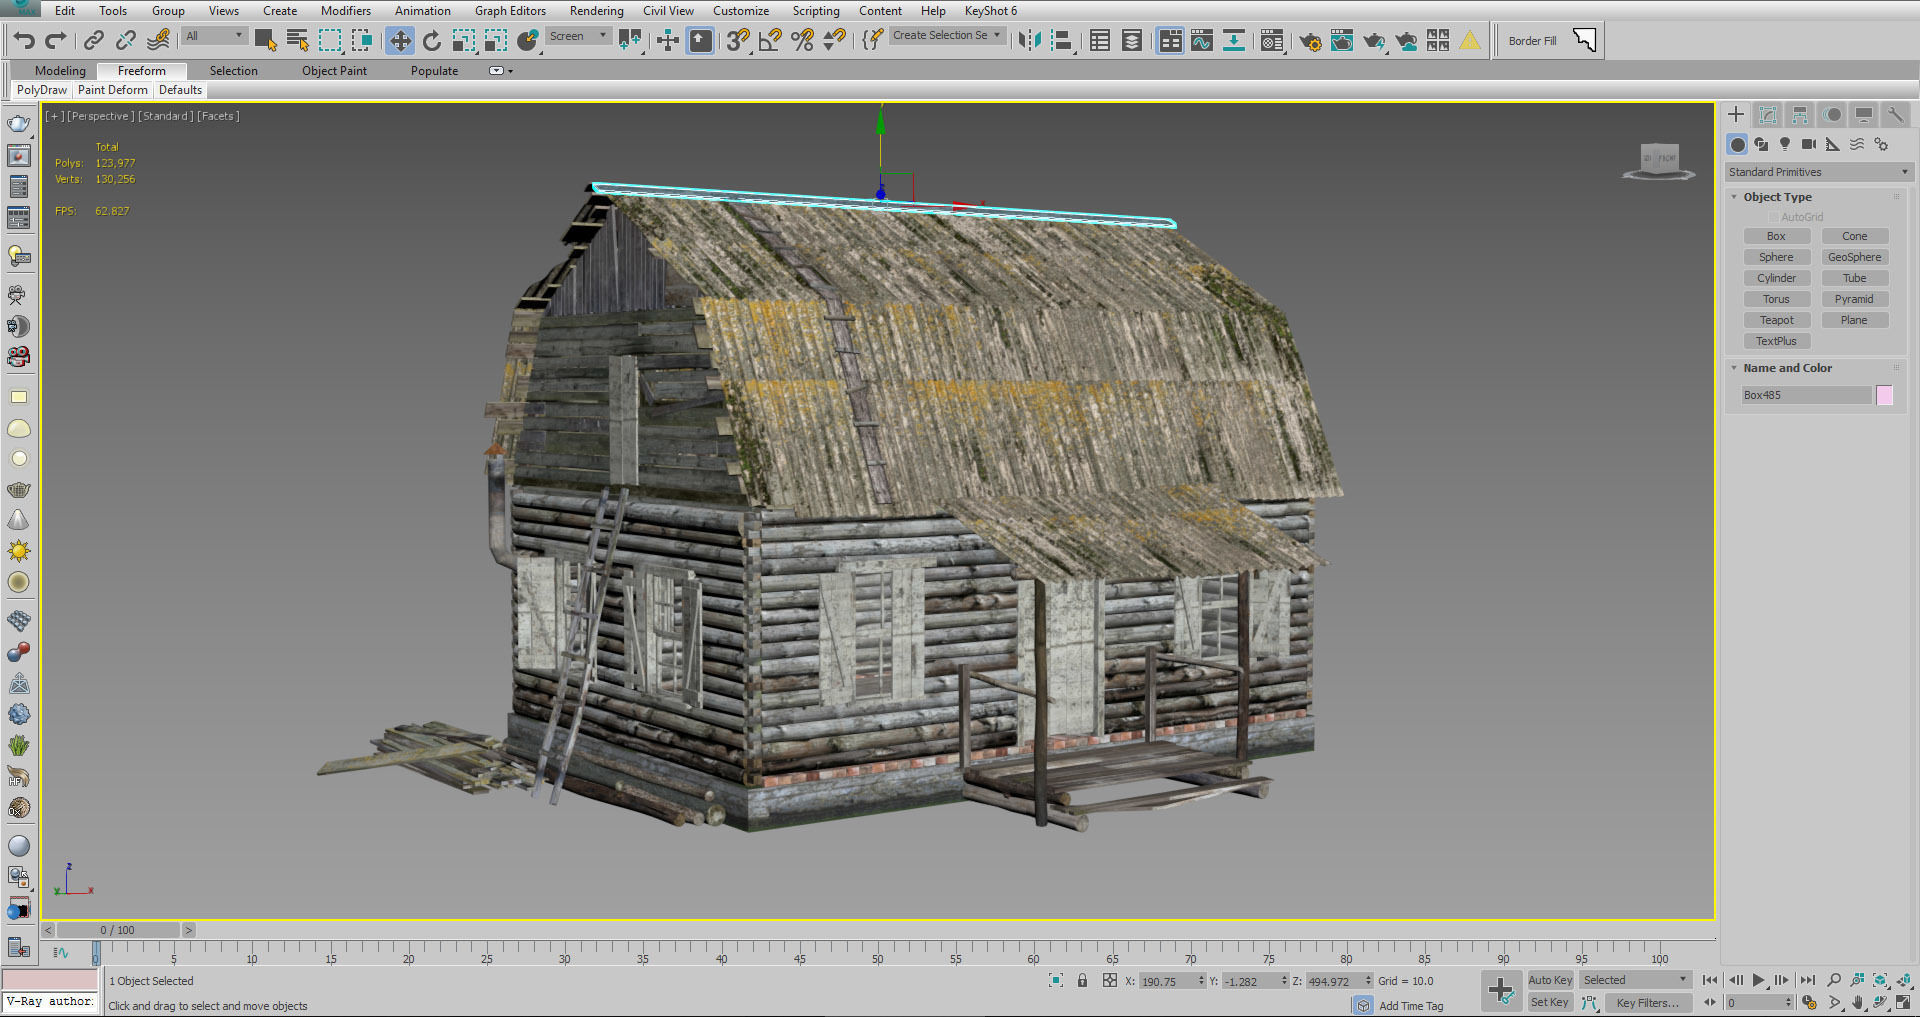This screenshot has height=1017, width=1920.
Task: Toggle the Percent Snap button
Action: (x=802, y=40)
